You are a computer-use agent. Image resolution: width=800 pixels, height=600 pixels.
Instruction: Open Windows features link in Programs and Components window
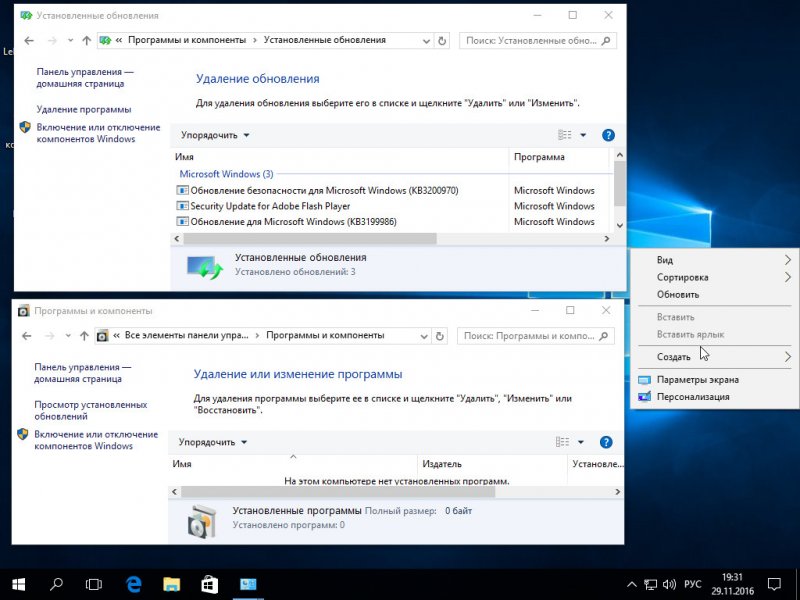(x=96, y=440)
